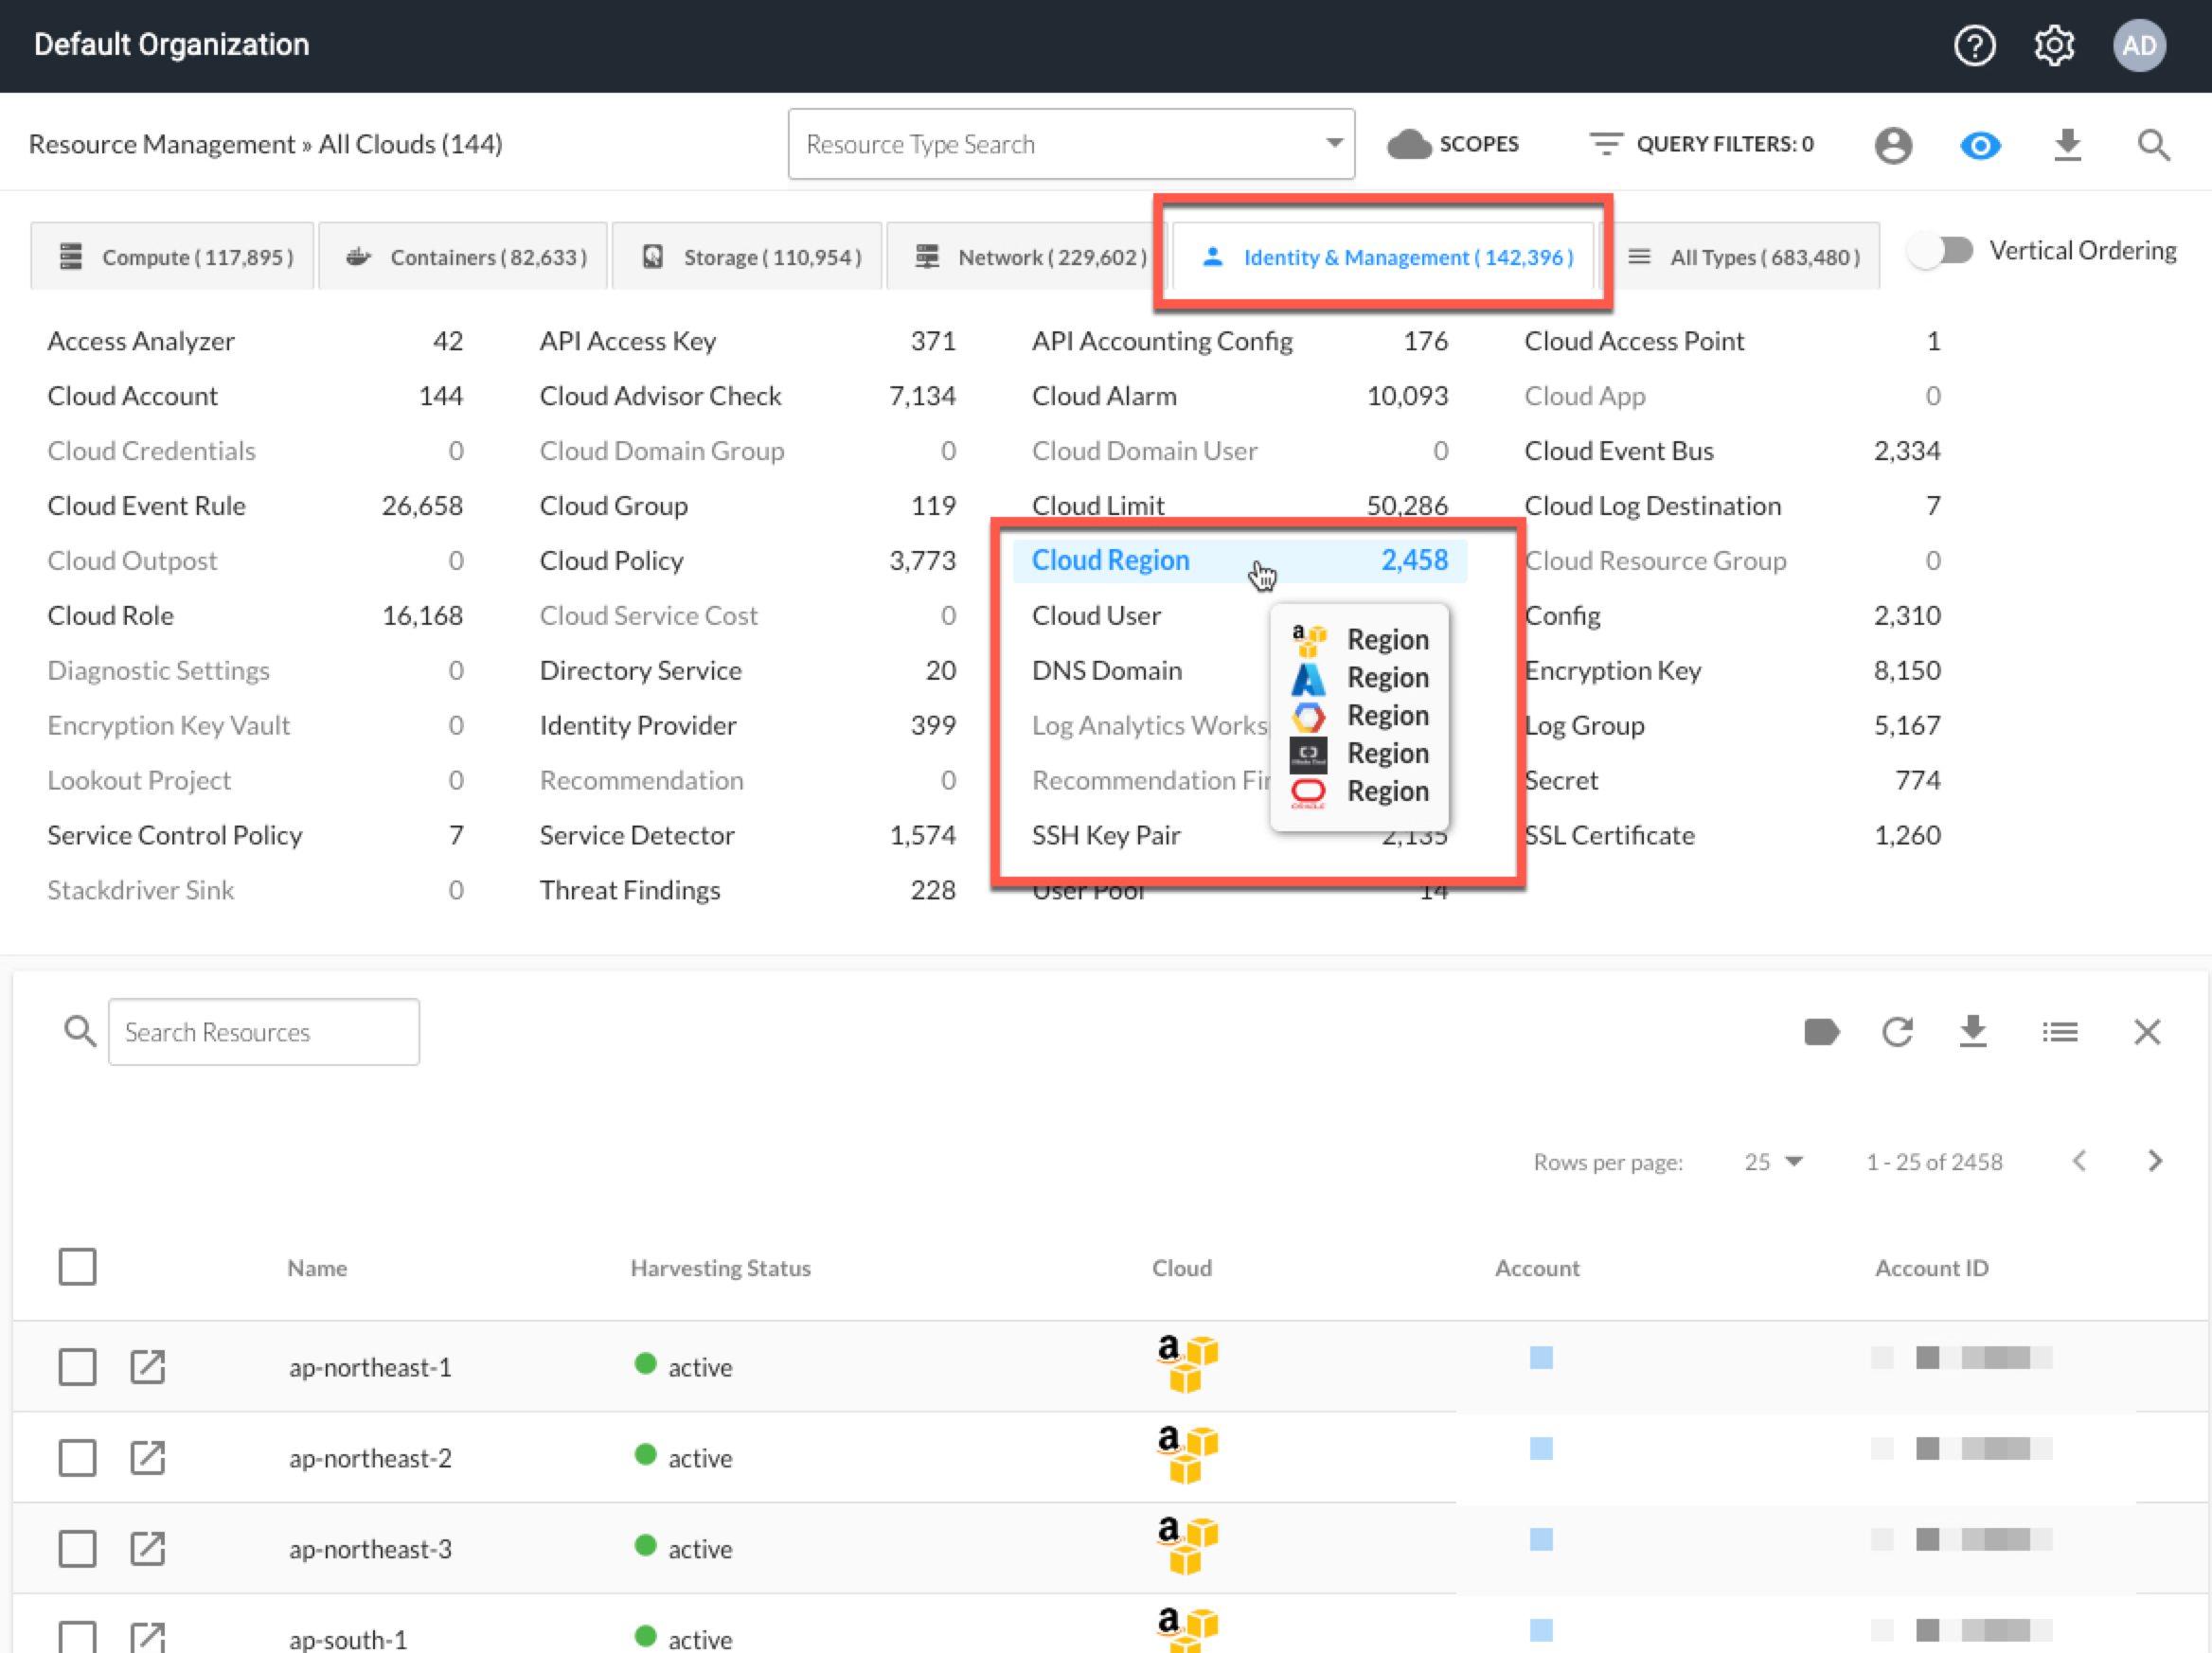The height and width of the screenshot is (1653, 2212).
Task: Click the tag label icon
Action: click(x=1821, y=1031)
